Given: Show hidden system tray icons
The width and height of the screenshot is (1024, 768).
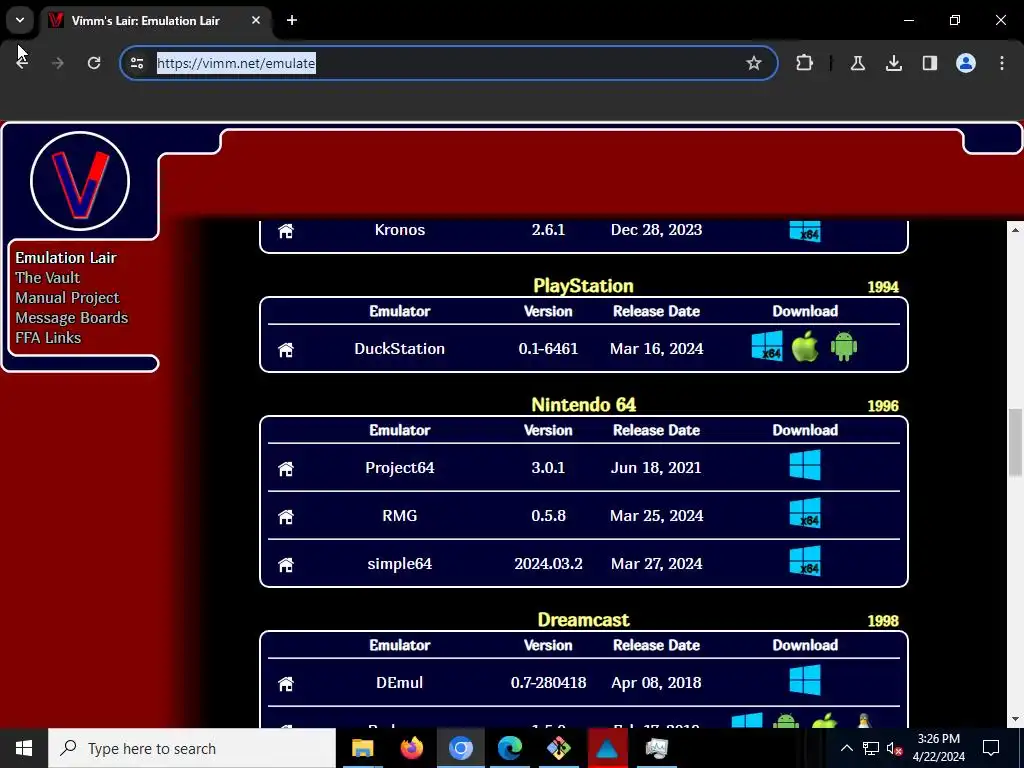Looking at the screenshot, I should click(x=846, y=748).
